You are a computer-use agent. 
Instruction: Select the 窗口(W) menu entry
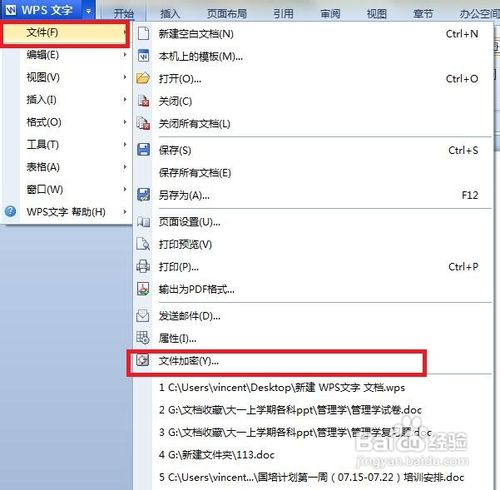click(x=67, y=189)
